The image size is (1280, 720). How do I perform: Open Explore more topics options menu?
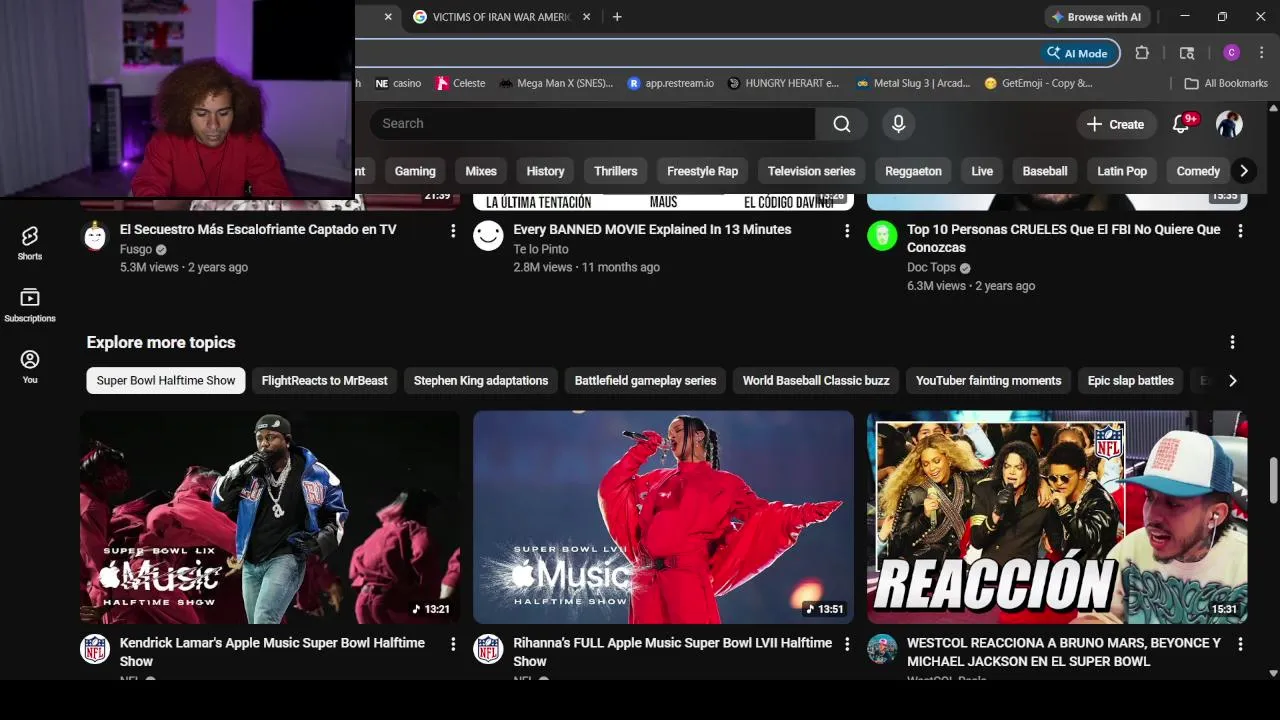tap(1232, 342)
